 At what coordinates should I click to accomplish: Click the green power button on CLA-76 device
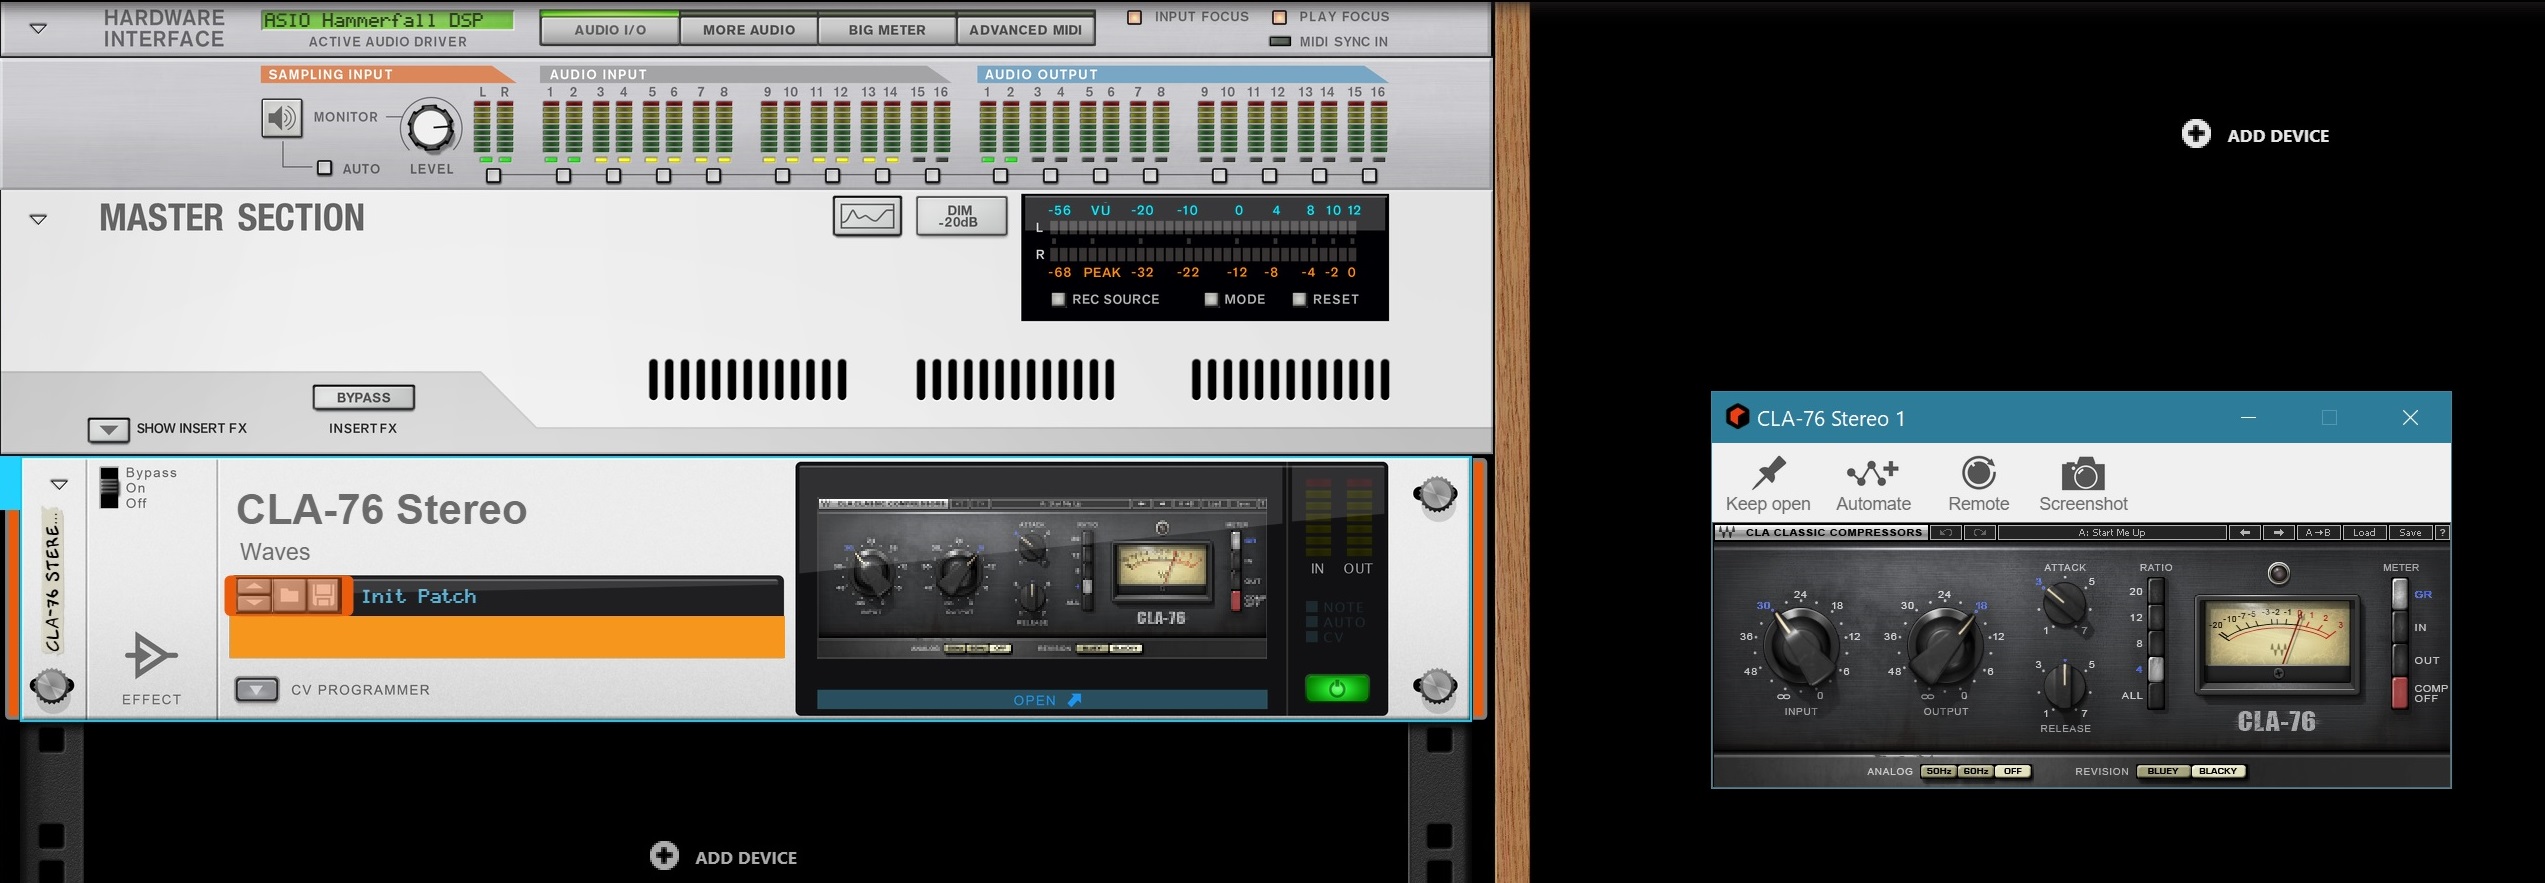pyautogui.click(x=1337, y=688)
